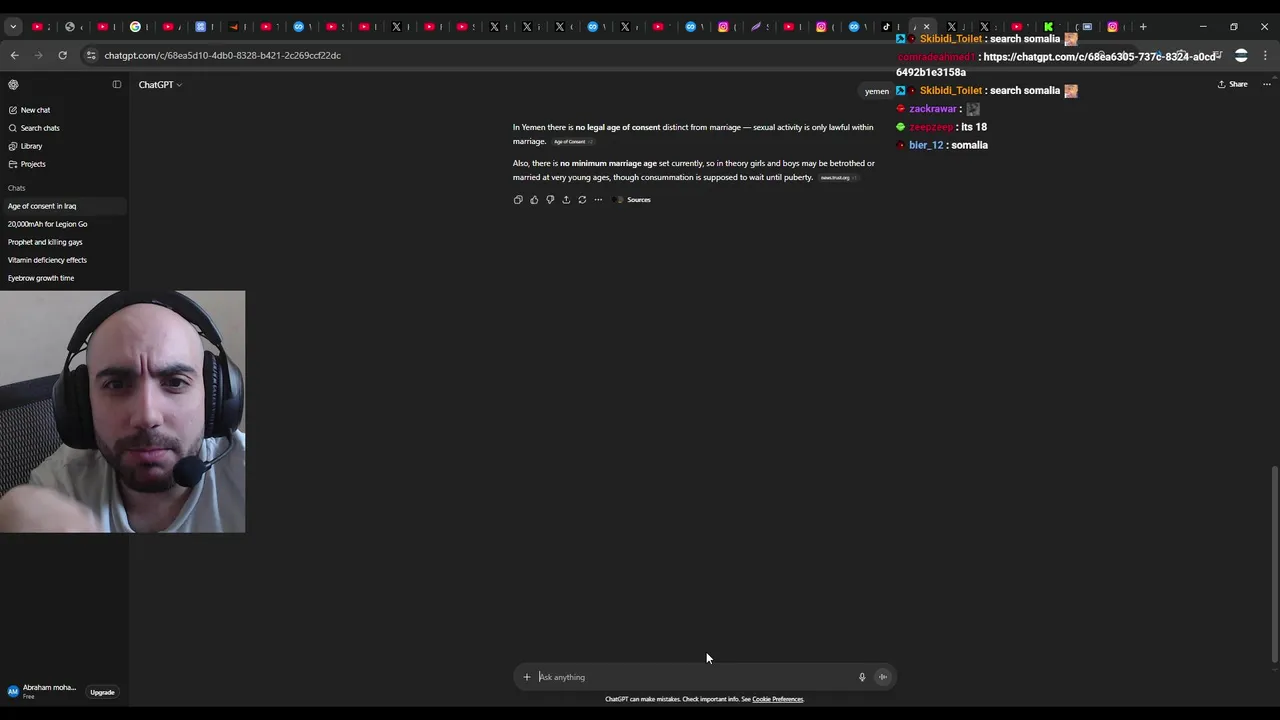This screenshot has width=1280, height=720.
Task: Go back with the browser back arrow
Action: coord(14,55)
